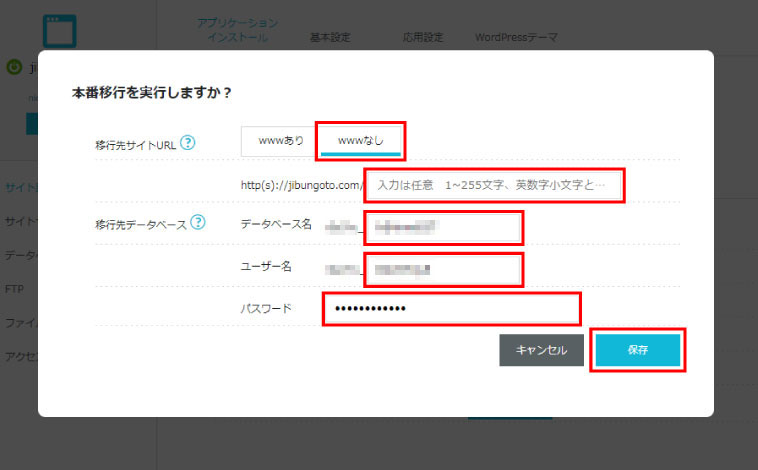The width and height of the screenshot is (758, 470).
Task: Click into the パスワード field
Action: click(451, 309)
